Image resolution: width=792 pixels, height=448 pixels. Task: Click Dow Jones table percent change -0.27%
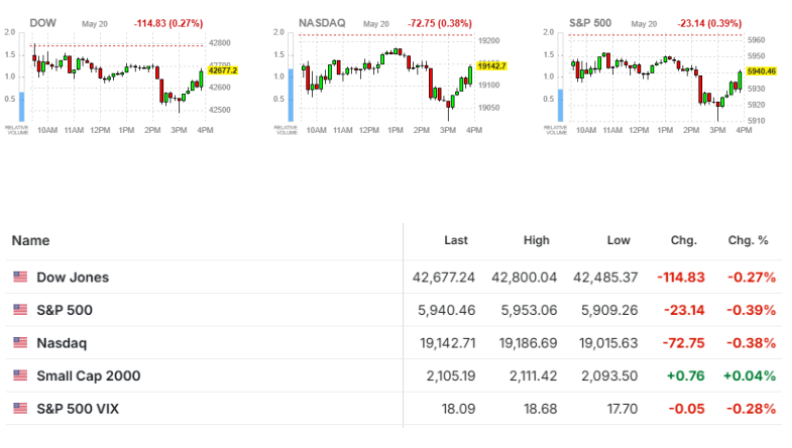751,277
